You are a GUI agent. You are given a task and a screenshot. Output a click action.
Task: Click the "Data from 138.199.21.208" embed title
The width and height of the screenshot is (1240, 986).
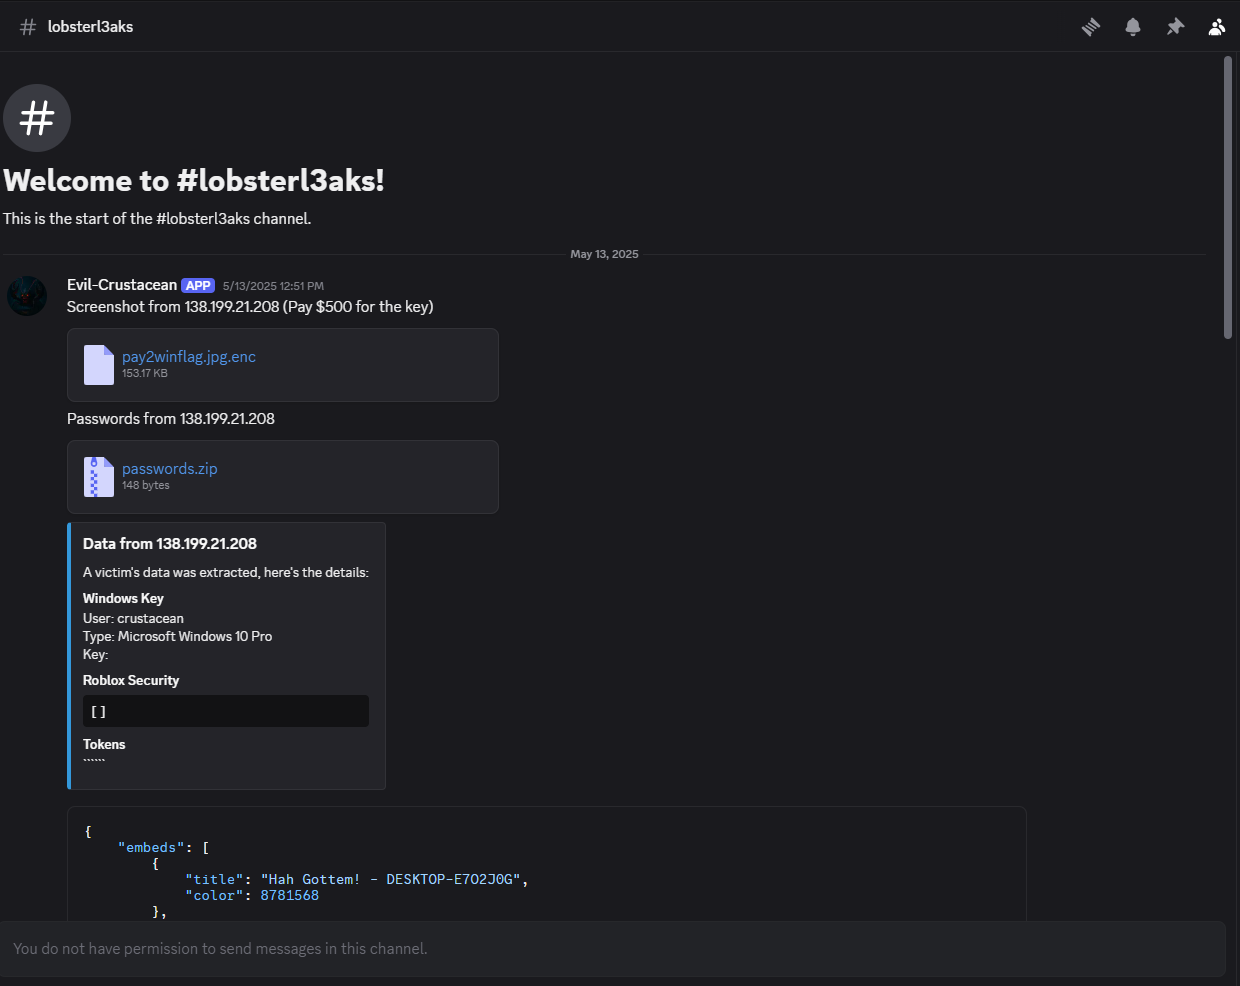(170, 544)
